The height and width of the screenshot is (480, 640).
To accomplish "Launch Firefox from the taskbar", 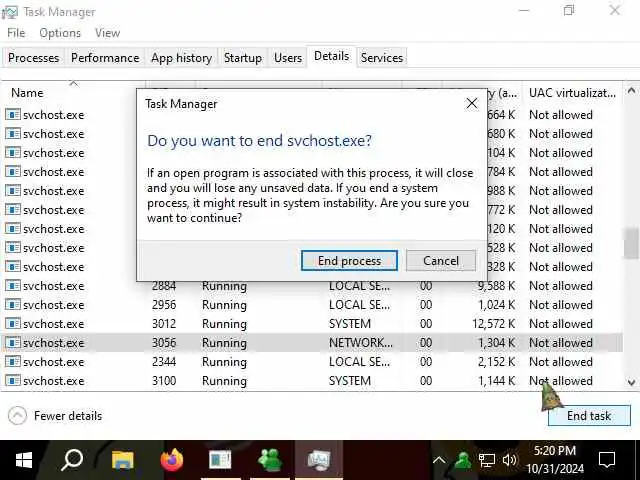I will pos(171,460).
